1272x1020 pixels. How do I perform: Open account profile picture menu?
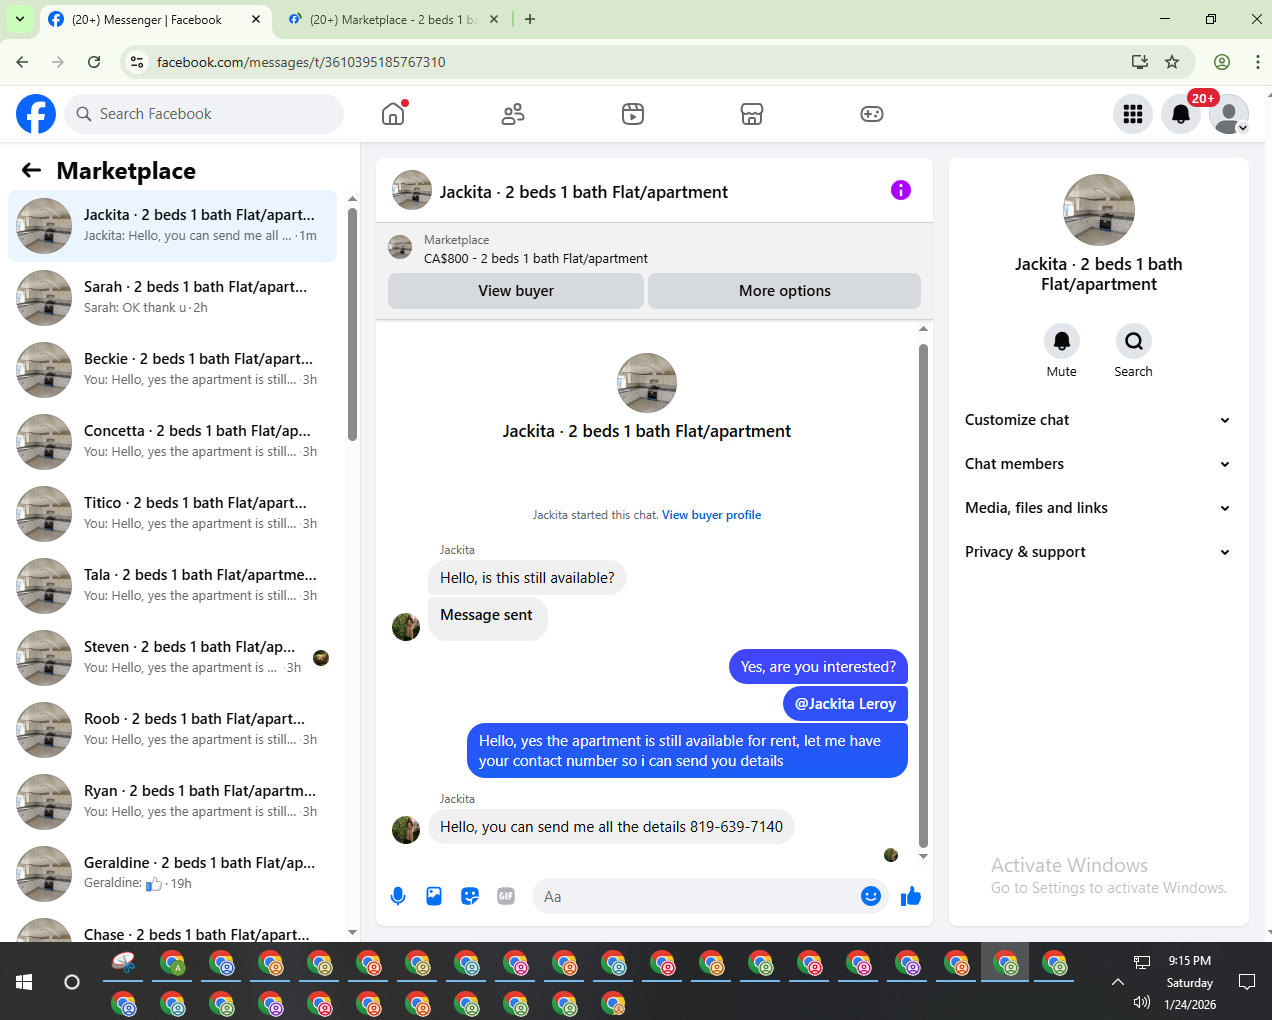coord(1229,114)
